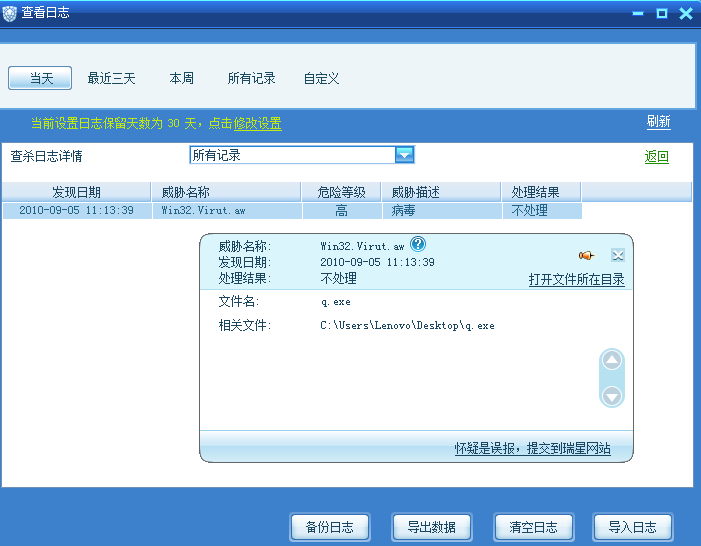Close the threat detail popup
701x546 pixels.
click(618, 255)
